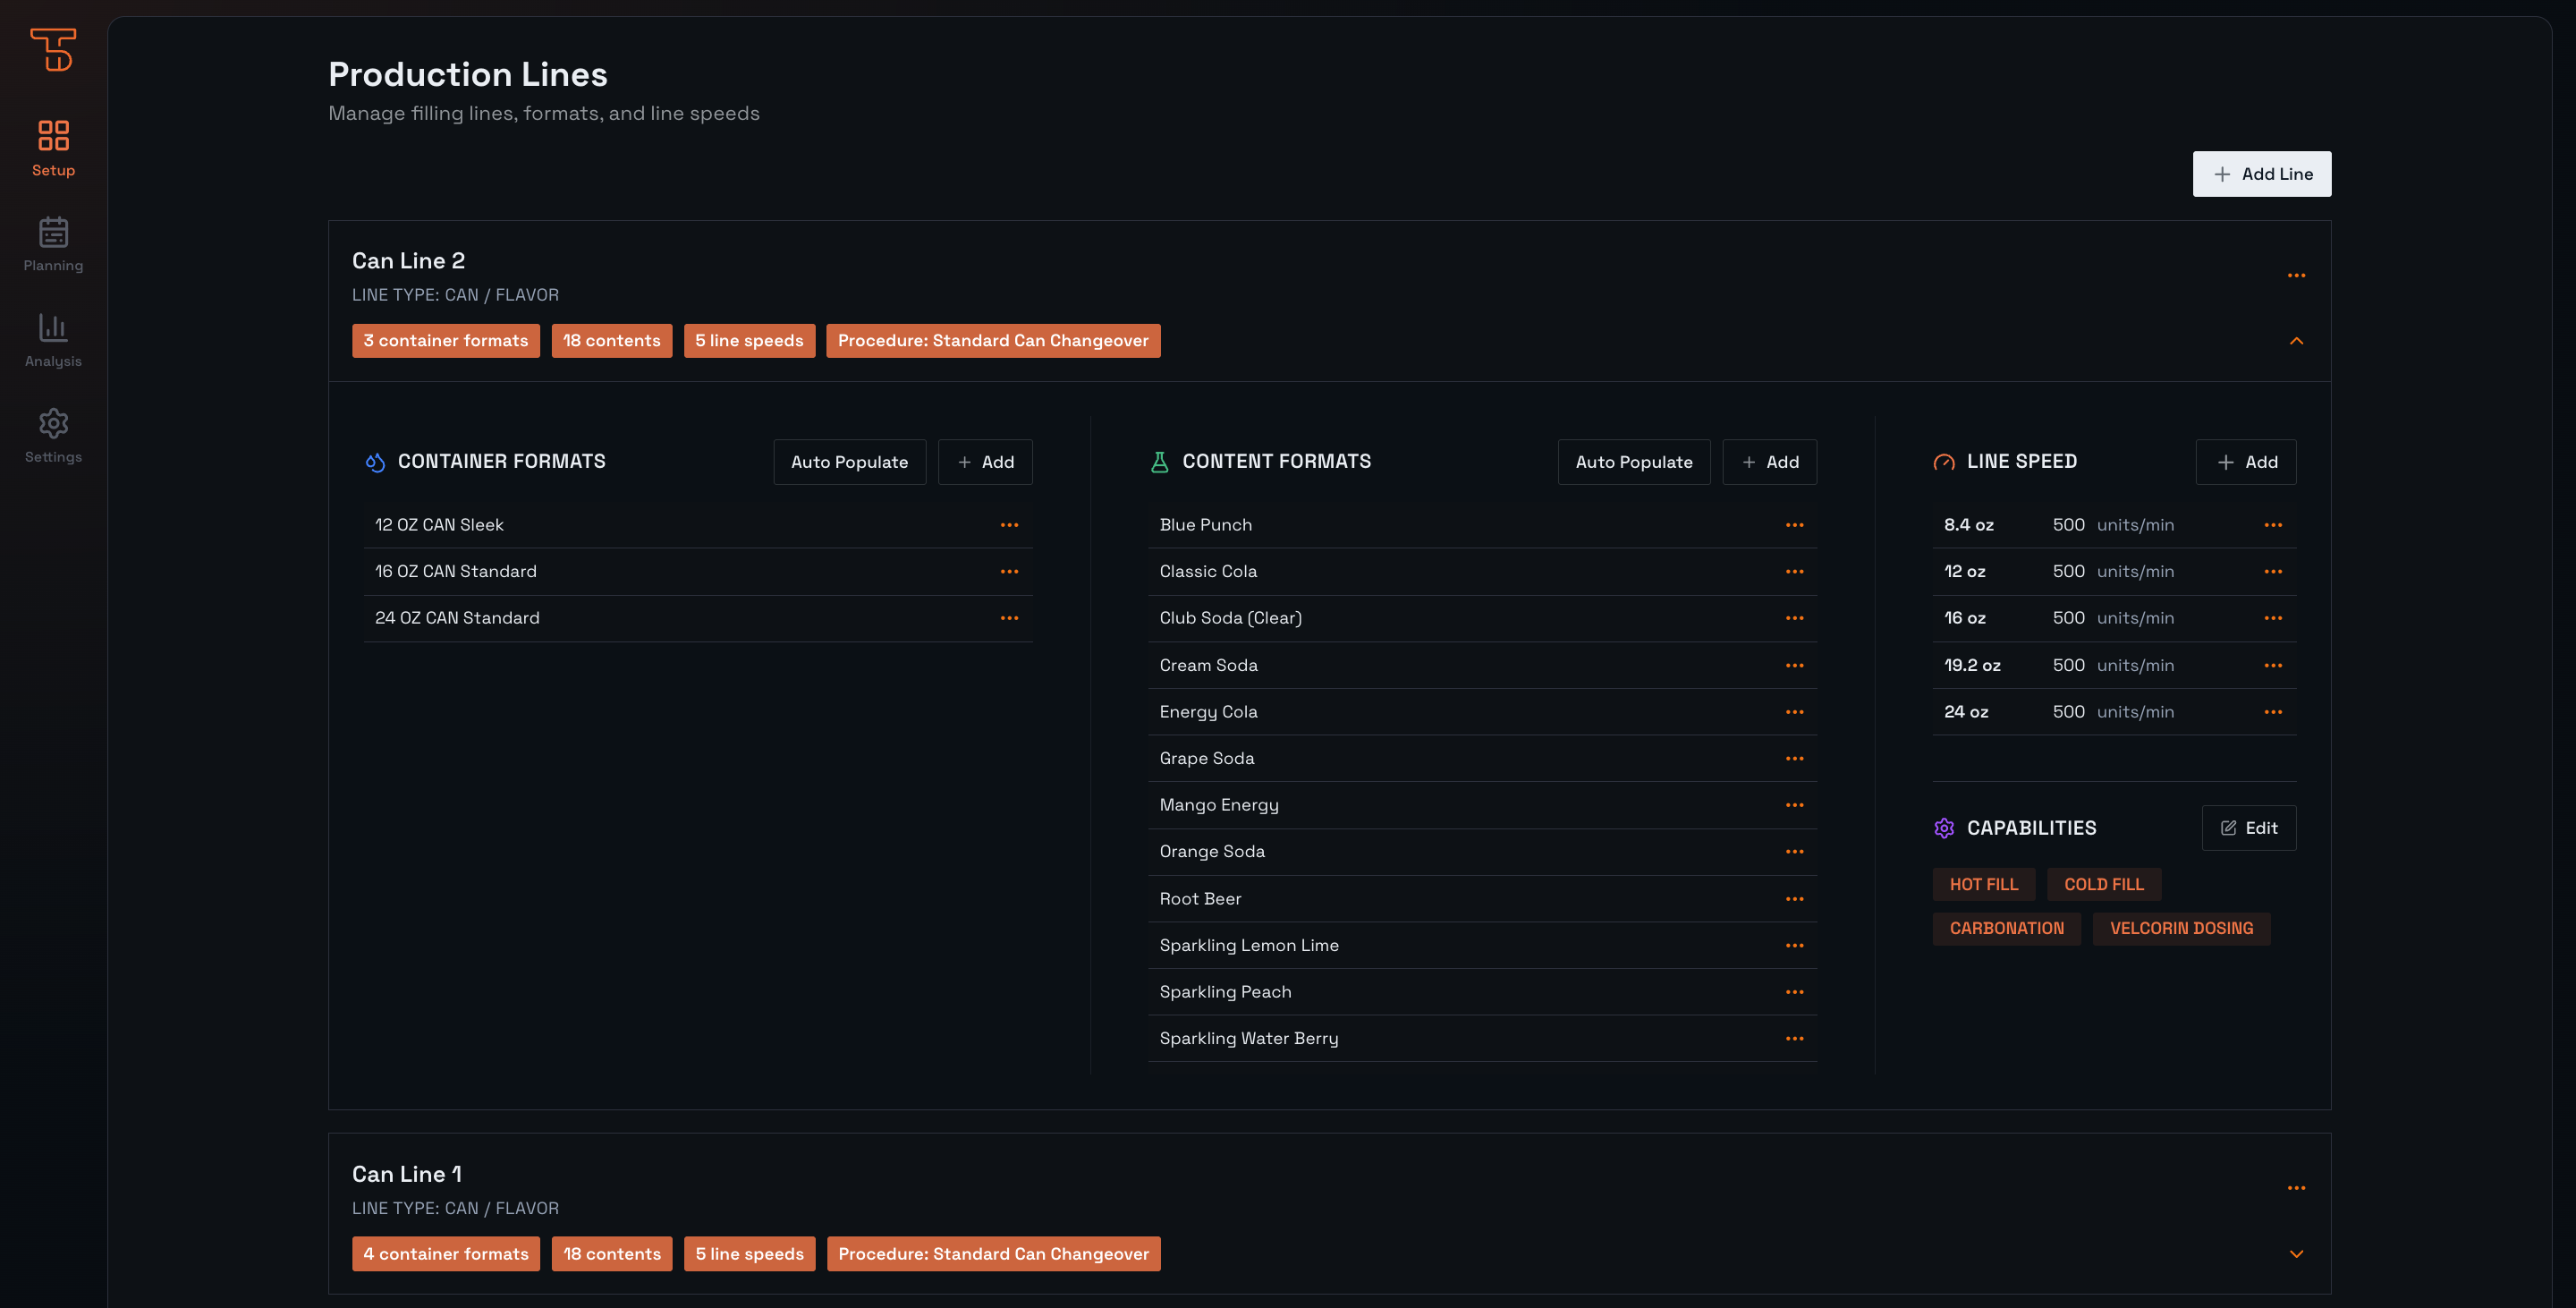Open Analysis chart icon
This screenshot has width=2576, height=1308.
tap(53, 339)
